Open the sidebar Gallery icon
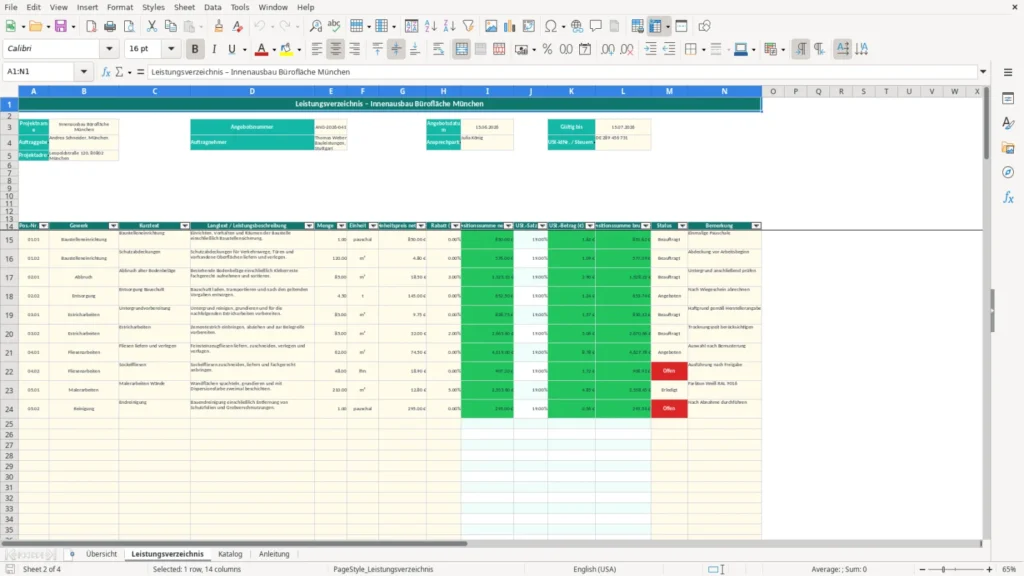The width and height of the screenshot is (1024, 576). (1008, 148)
